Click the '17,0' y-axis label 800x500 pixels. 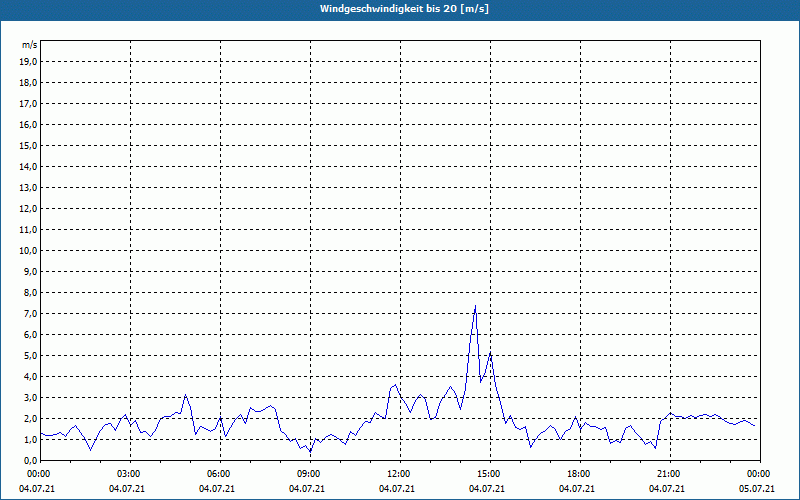[29, 104]
